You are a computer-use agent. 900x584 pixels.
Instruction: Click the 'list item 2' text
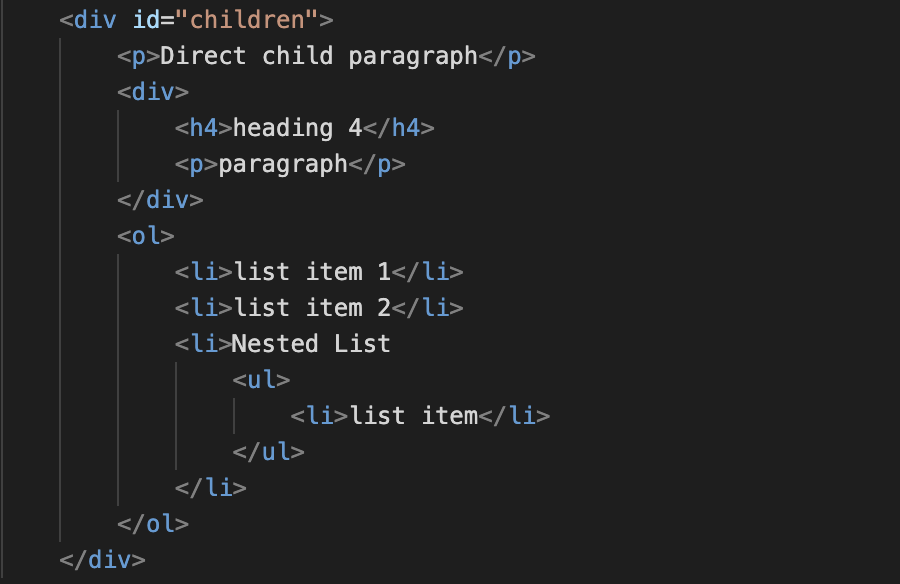(x=312, y=308)
